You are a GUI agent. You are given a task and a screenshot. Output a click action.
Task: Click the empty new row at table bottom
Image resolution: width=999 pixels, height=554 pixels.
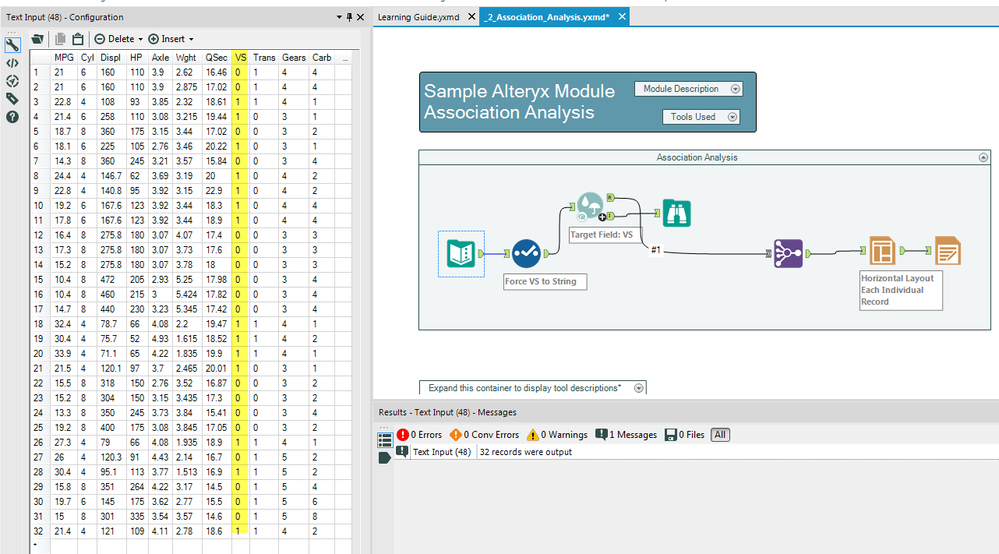[191, 546]
